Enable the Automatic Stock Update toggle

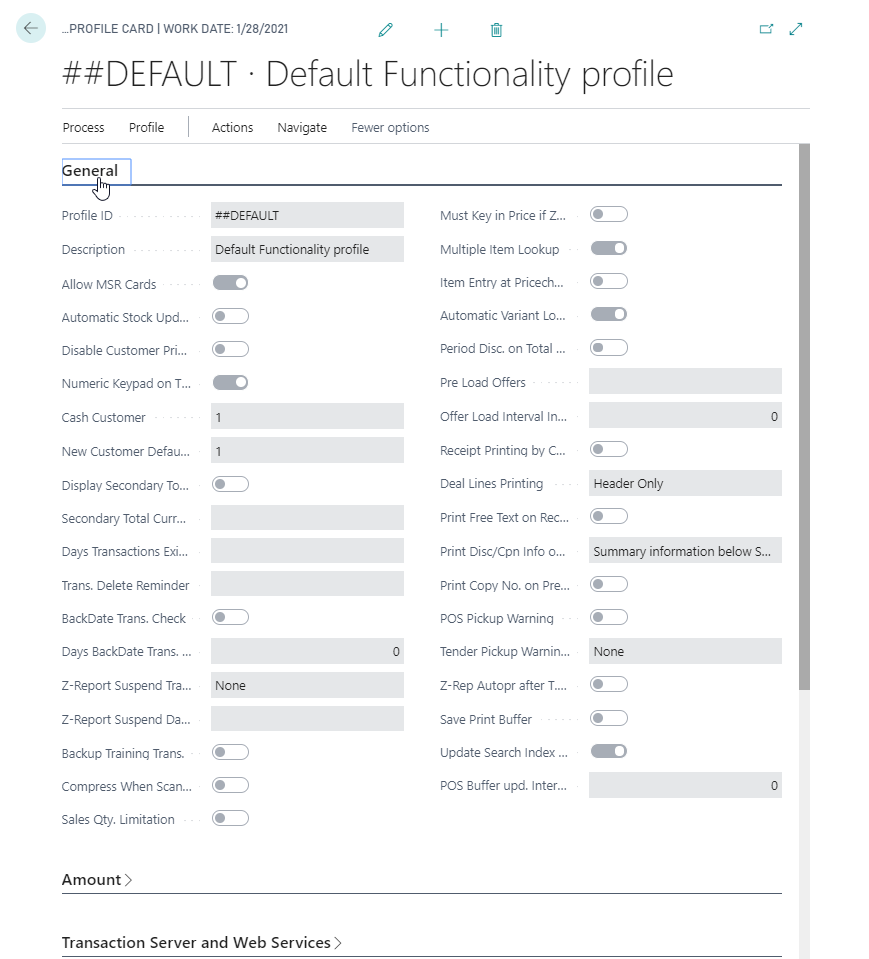click(x=230, y=317)
